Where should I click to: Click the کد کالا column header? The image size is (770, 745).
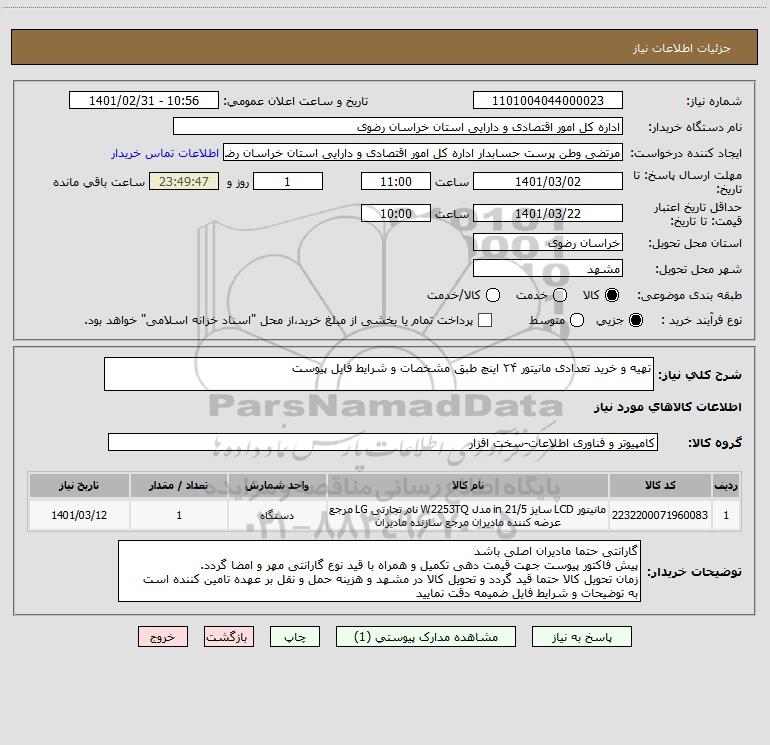point(660,486)
